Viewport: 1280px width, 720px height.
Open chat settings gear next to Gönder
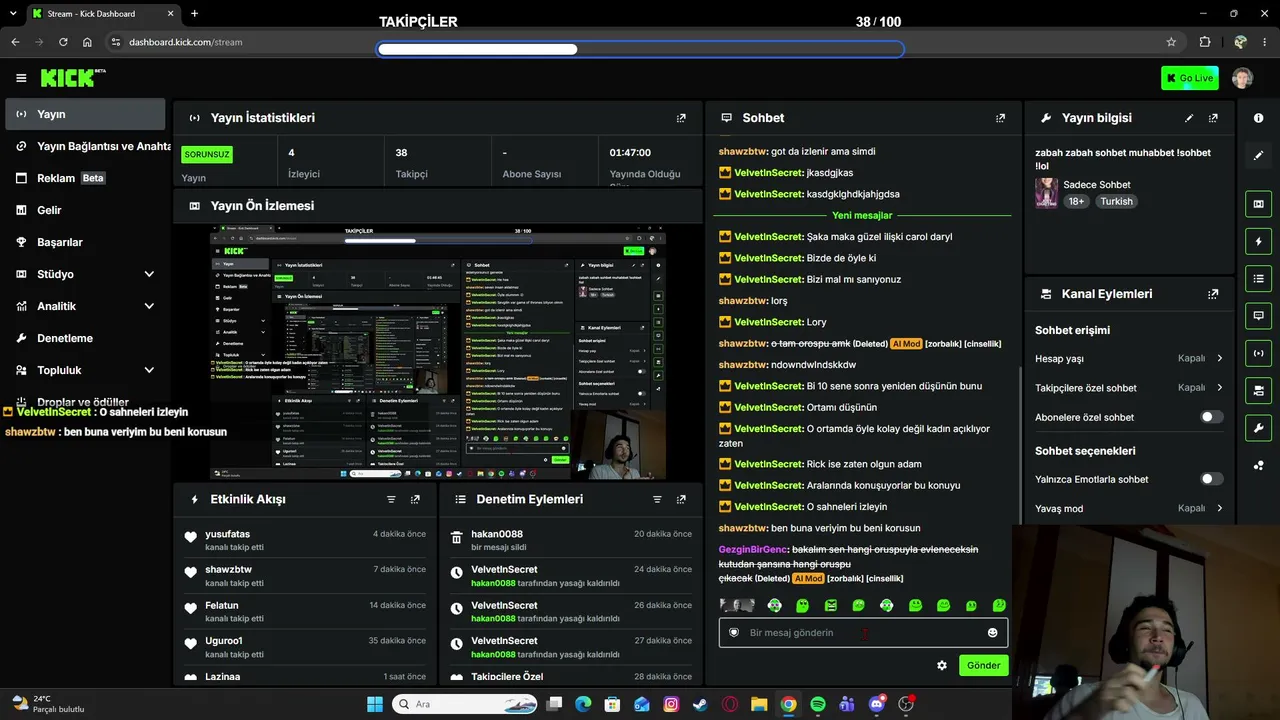click(941, 665)
